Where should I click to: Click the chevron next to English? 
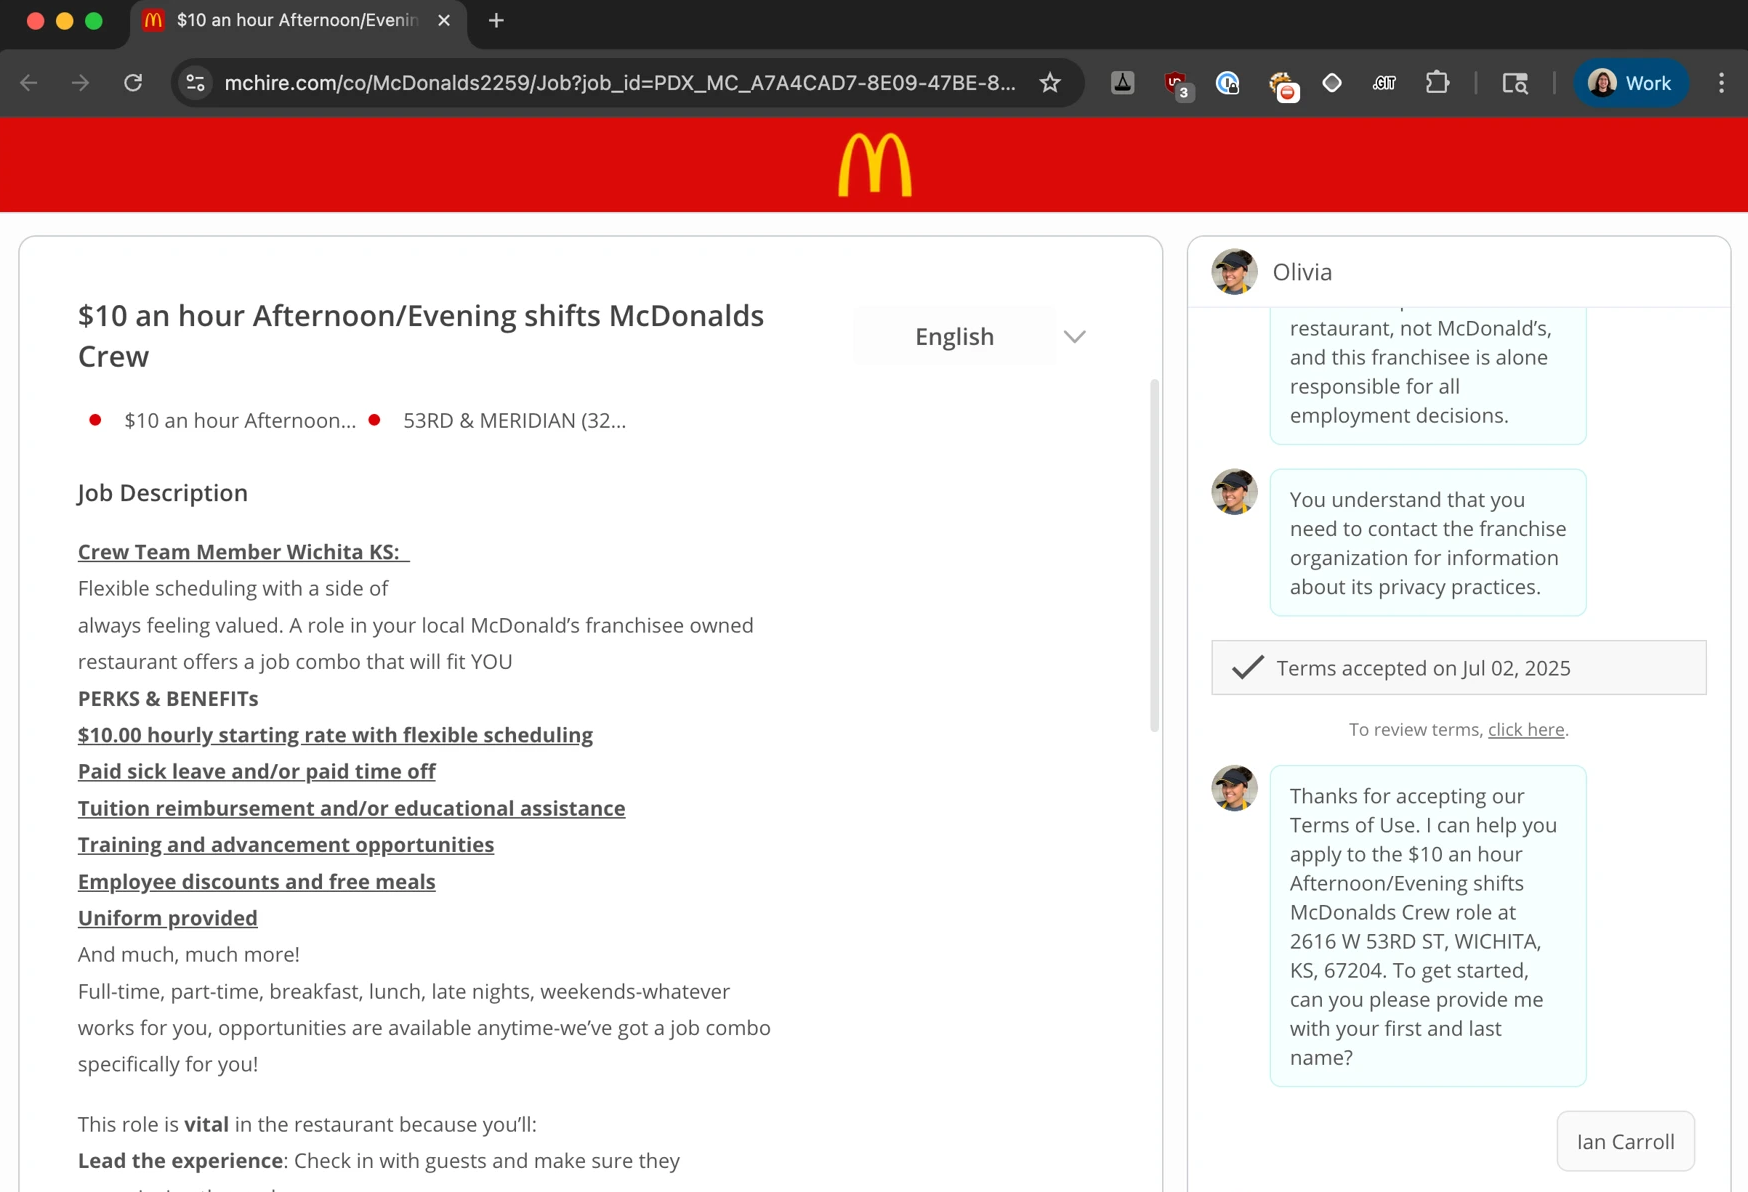(1075, 337)
